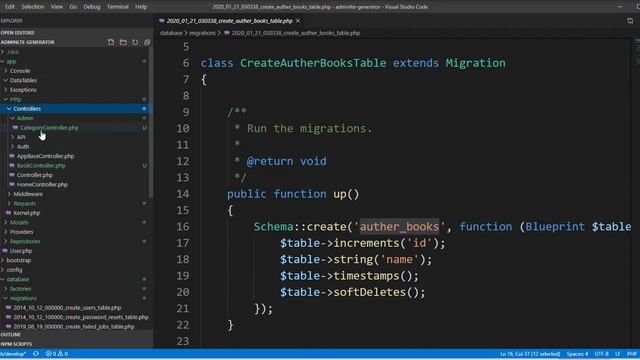Click the PHP file icon beside Controller.php
640x360 pixels.
tap(12, 175)
